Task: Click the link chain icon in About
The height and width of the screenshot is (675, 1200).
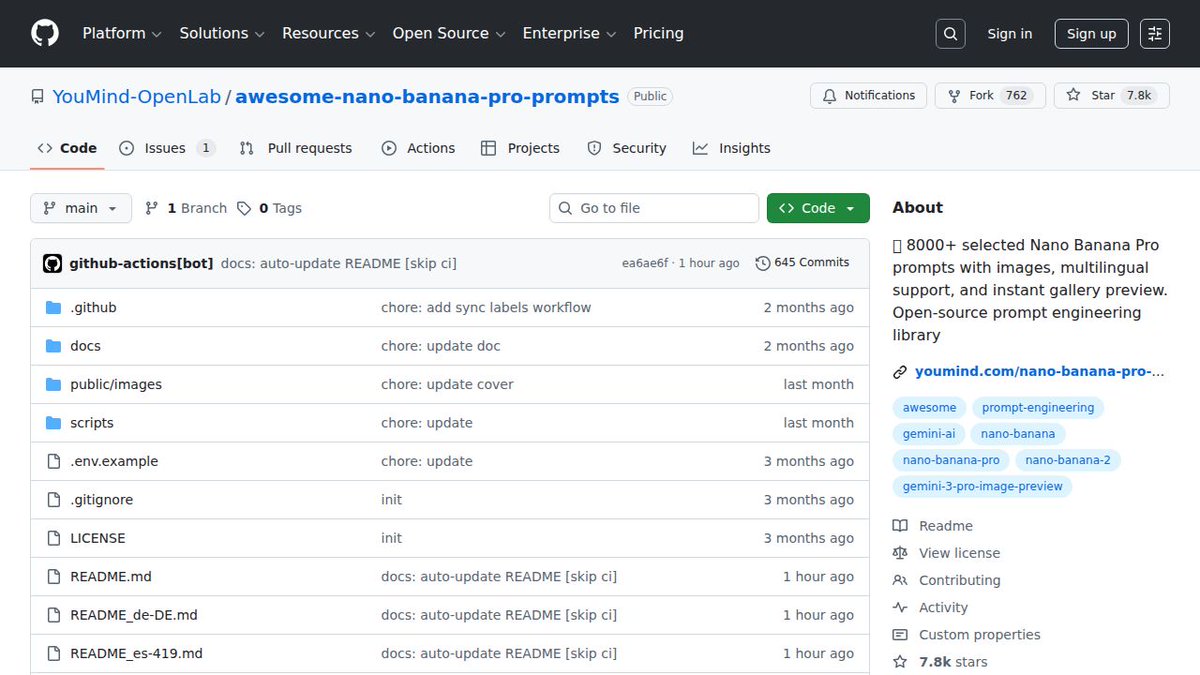Action: (900, 372)
